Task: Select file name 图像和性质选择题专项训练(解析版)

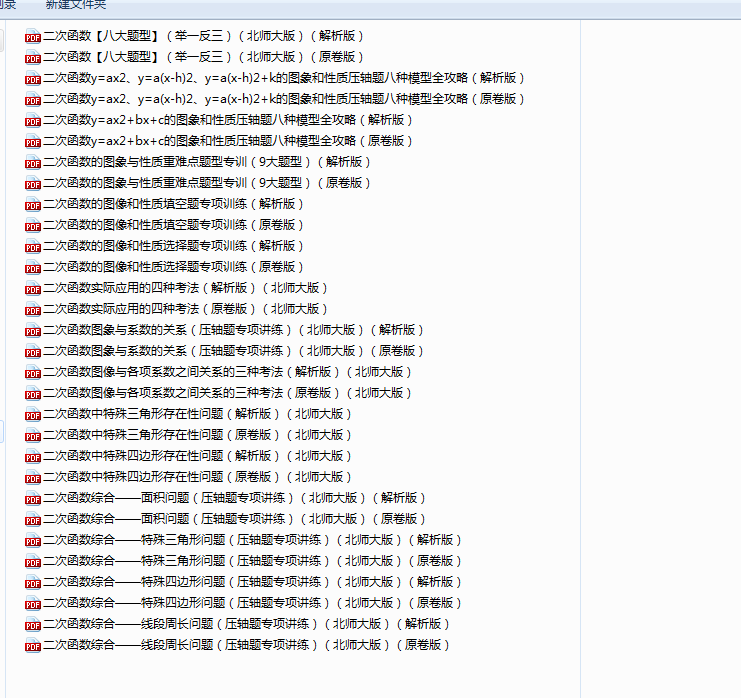Action: [173, 246]
